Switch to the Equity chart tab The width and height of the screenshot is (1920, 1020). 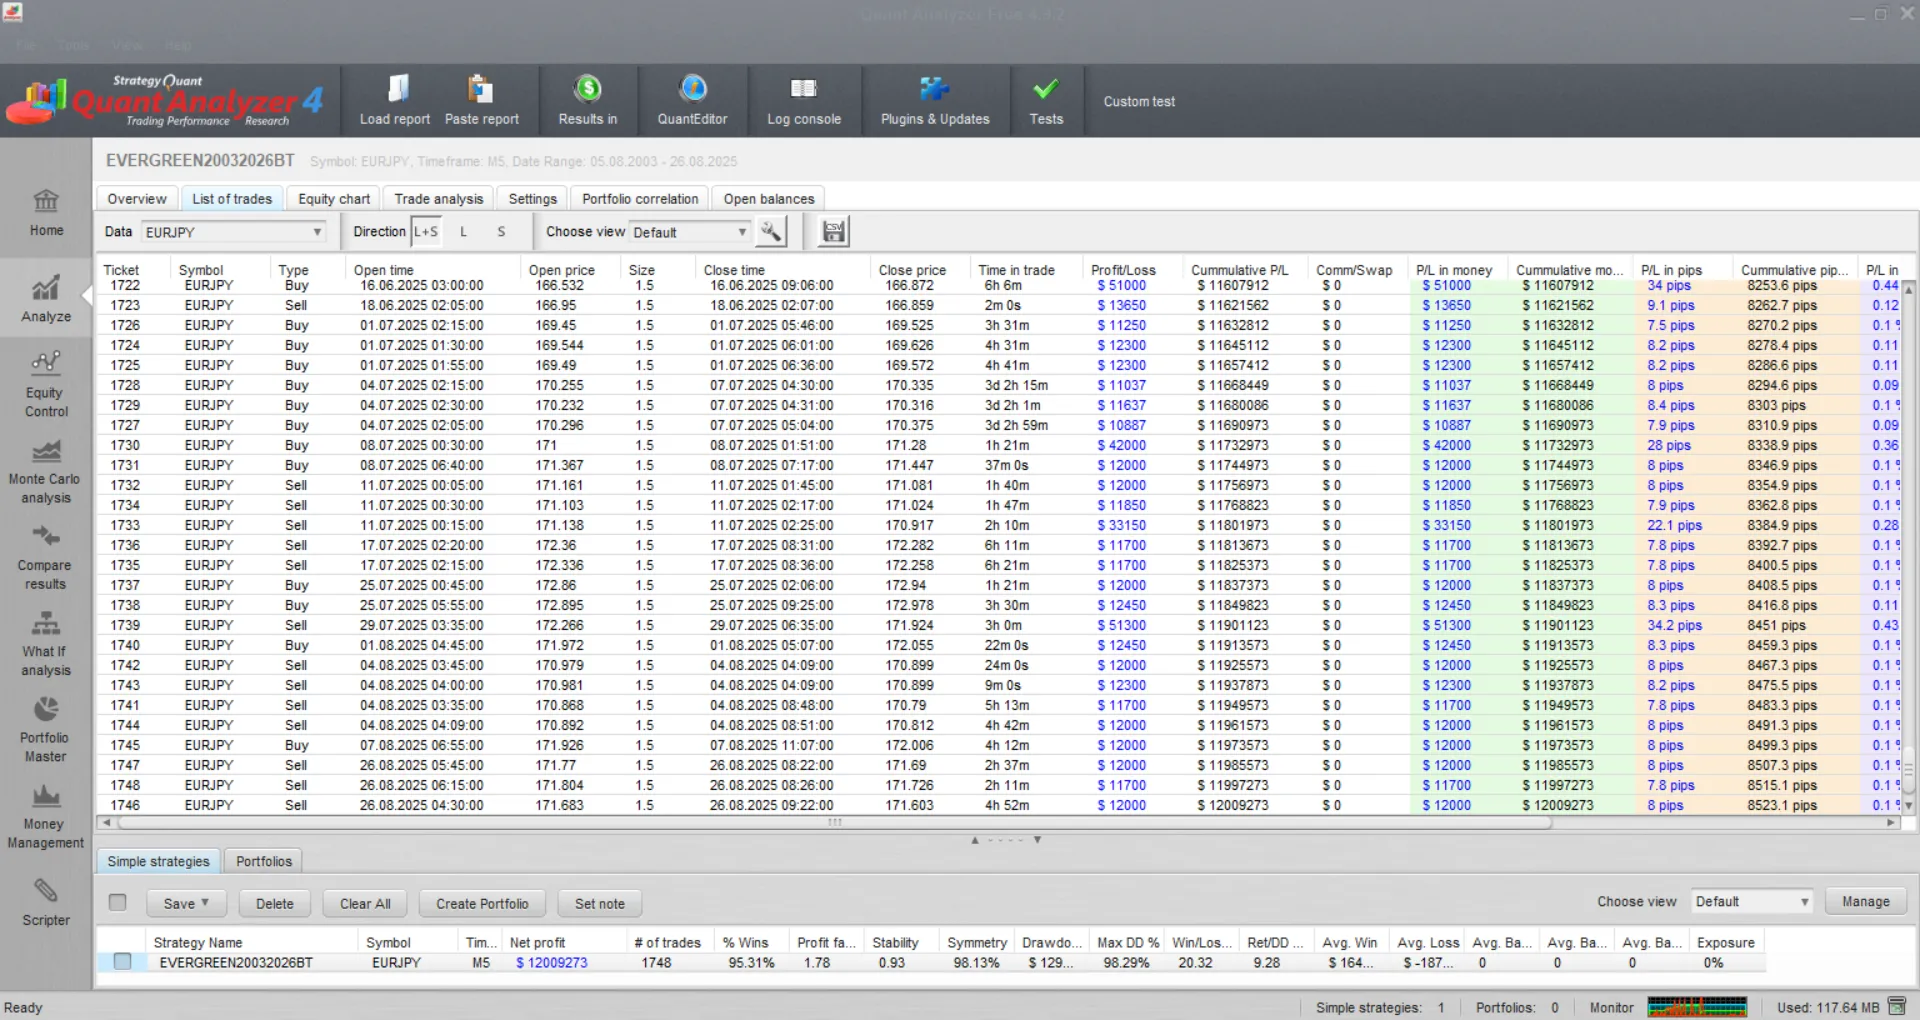[x=334, y=199]
